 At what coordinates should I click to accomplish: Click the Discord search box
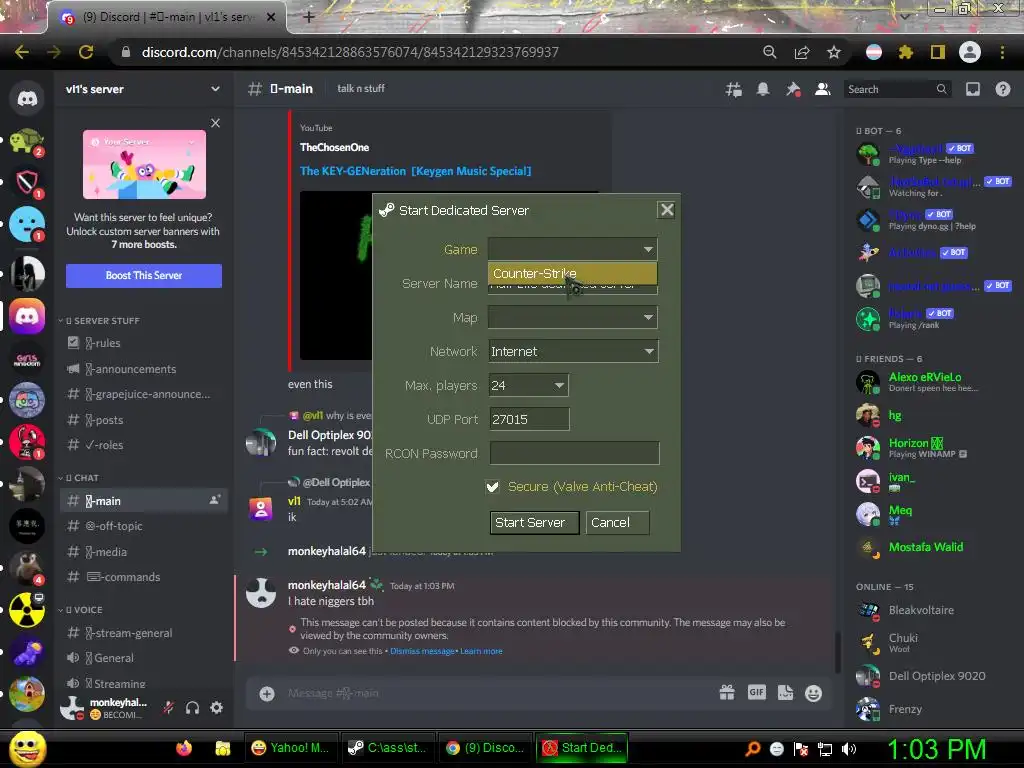[x=897, y=89]
